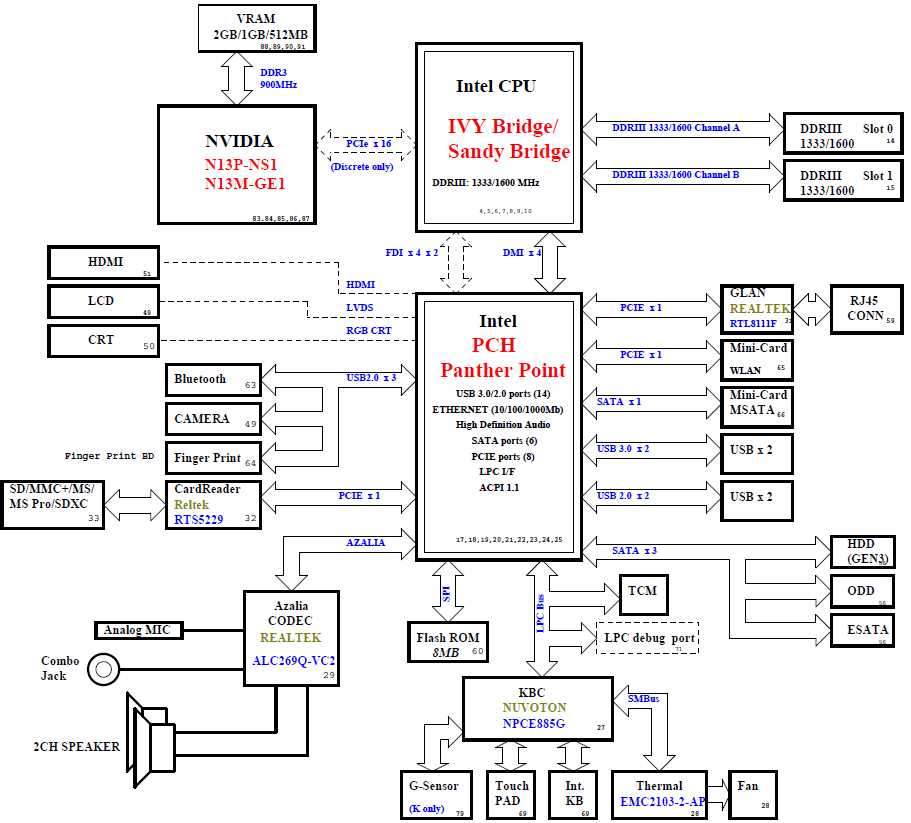Select the USB x 2 block on USB 2.0

coord(756,501)
